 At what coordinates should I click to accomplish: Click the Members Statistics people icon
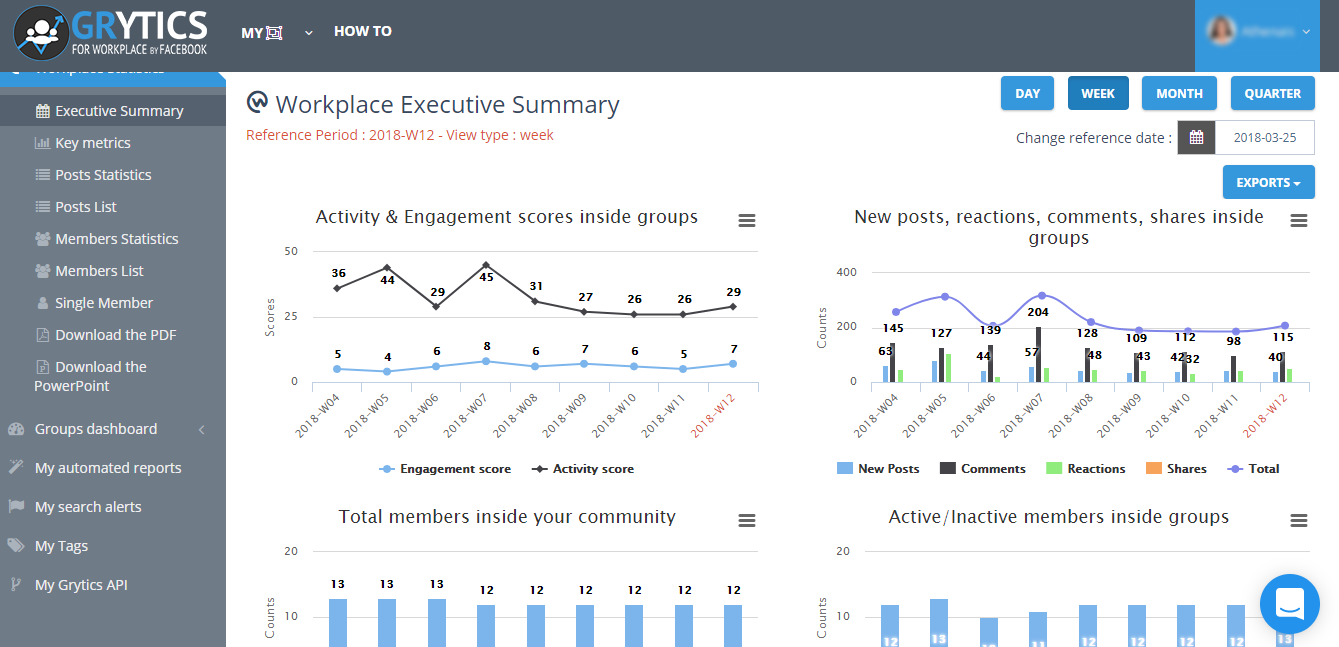pyautogui.click(x=42, y=239)
